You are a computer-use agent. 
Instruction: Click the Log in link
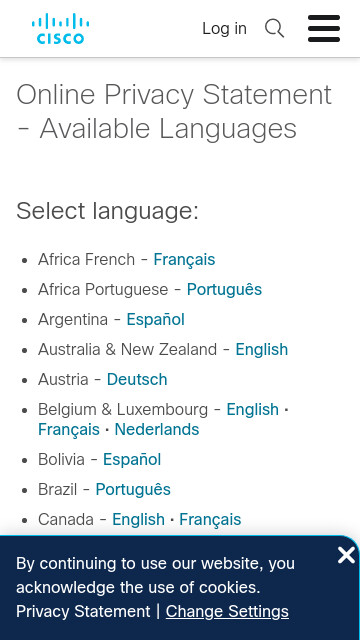point(224,29)
